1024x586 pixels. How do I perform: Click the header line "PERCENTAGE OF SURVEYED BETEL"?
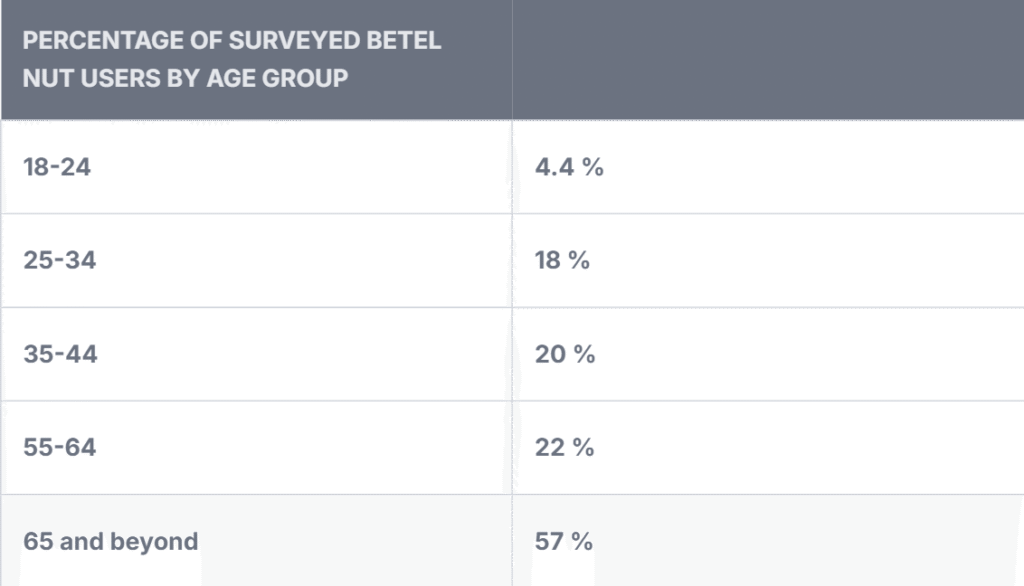232,42
